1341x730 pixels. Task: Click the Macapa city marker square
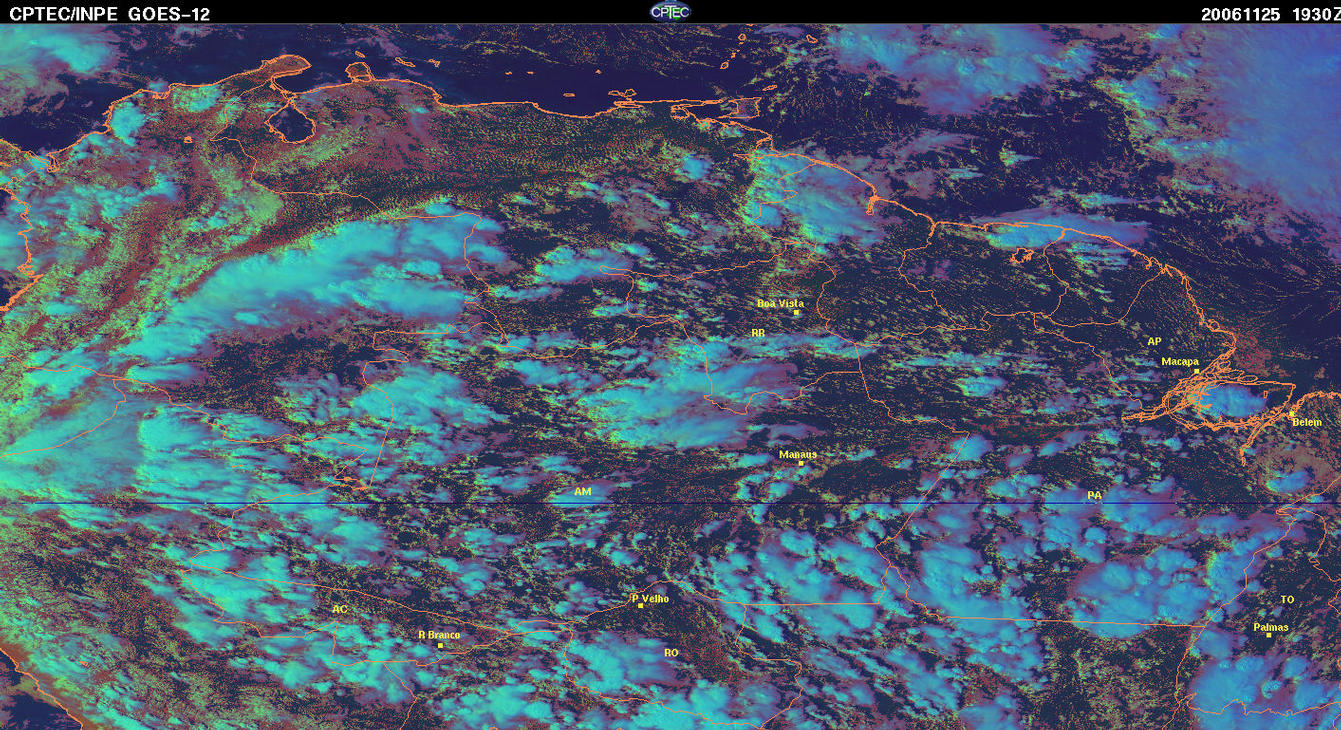[x=1196, y=371]
